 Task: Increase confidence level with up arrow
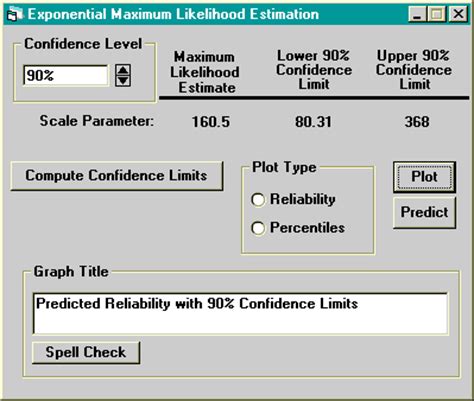click(x=123, y=70)
